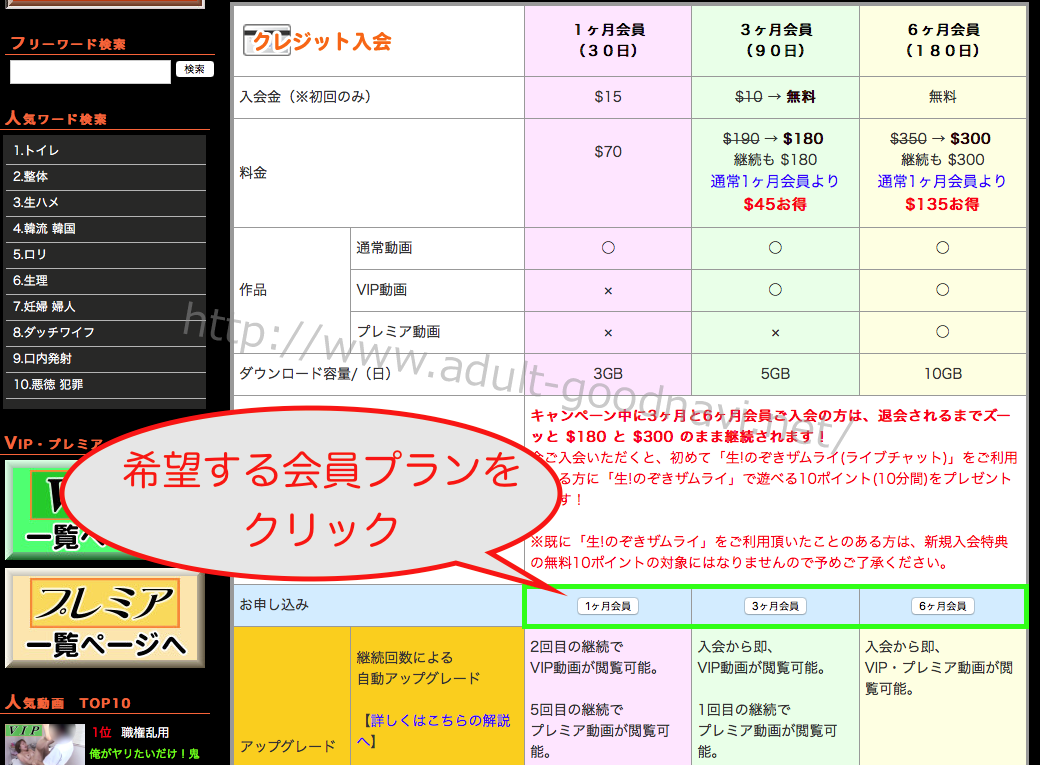Viewport: 1040px width, 765px height.
Task: Select the 6ヶ月会員 application button
Action: tap(942, 606)
